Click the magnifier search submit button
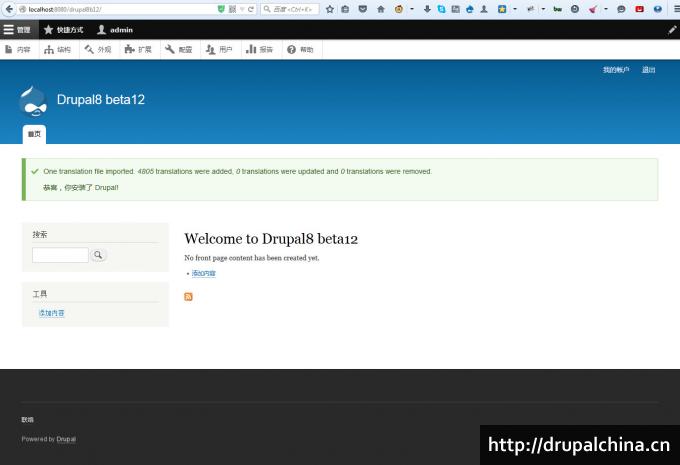The height and width of the screenshot is (465, 680). coord(98,255)
